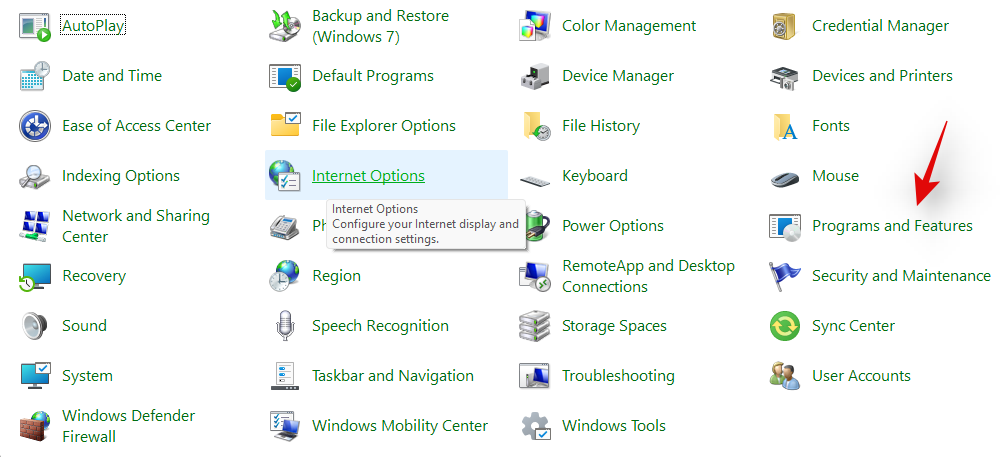Open the Internet Options link

pyautogui.click(x=368, y=176)
